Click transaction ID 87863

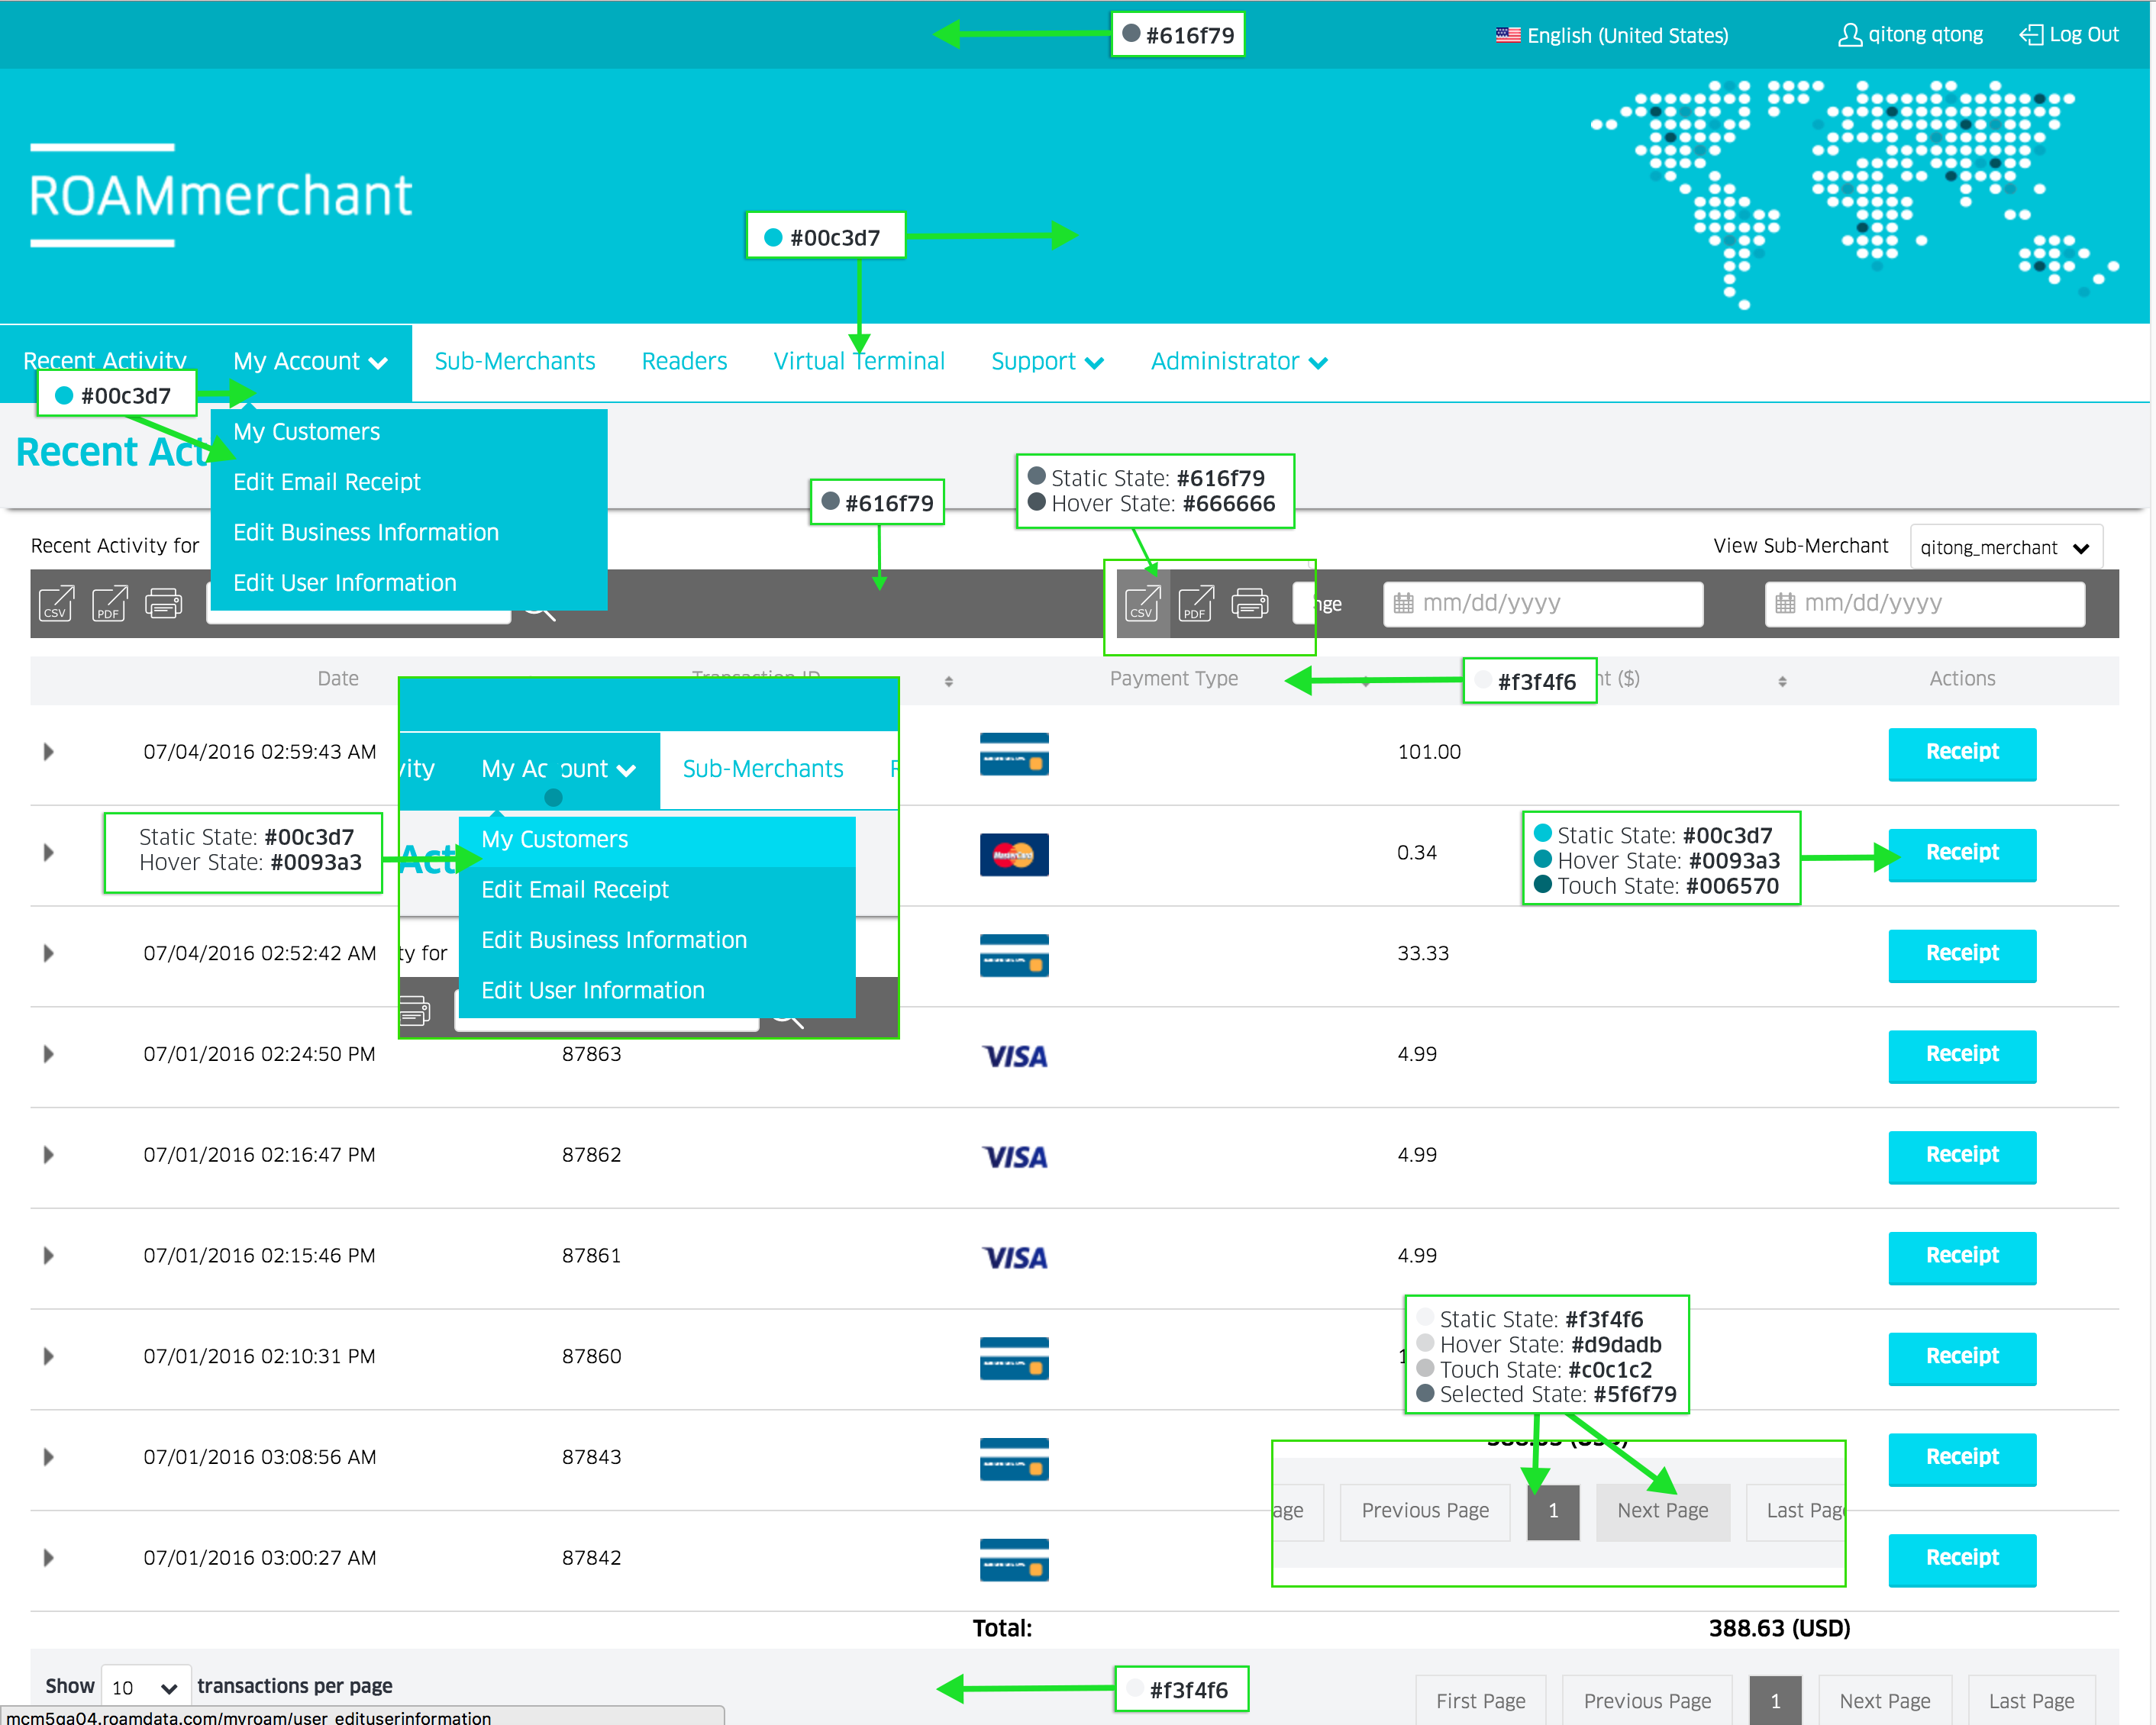(x=591, y=1054)
